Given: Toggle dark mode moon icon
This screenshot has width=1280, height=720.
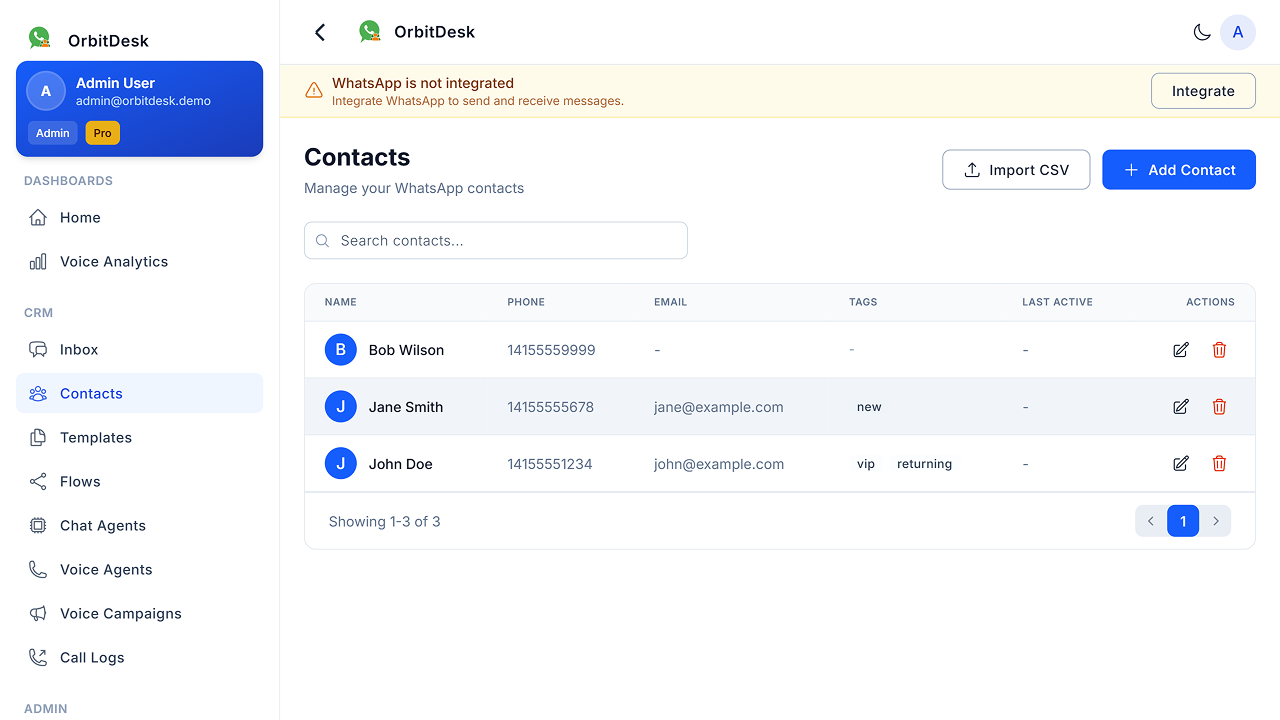Looking at the screenshot, I should click(1202, 32).
